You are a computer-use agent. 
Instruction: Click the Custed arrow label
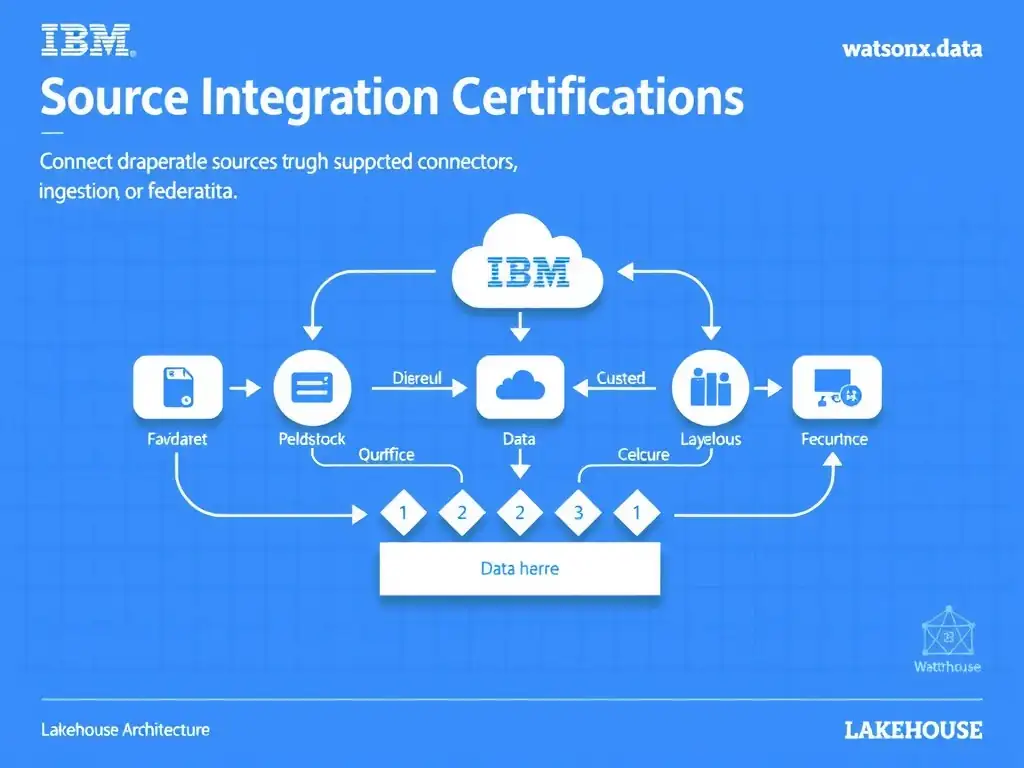[x=620, y=378]
